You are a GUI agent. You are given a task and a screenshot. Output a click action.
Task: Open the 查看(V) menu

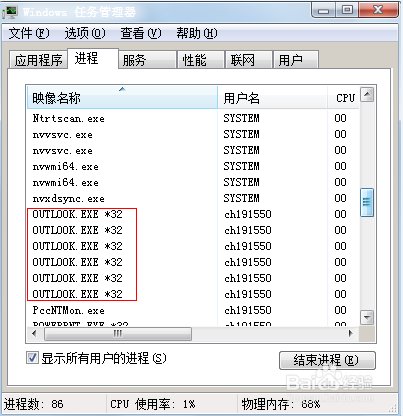tap(141, 33)
